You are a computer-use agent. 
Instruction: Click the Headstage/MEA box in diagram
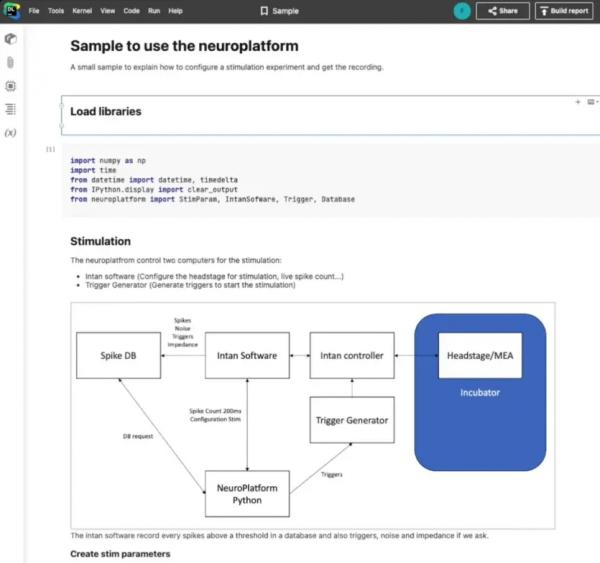[x=480, y=356]
